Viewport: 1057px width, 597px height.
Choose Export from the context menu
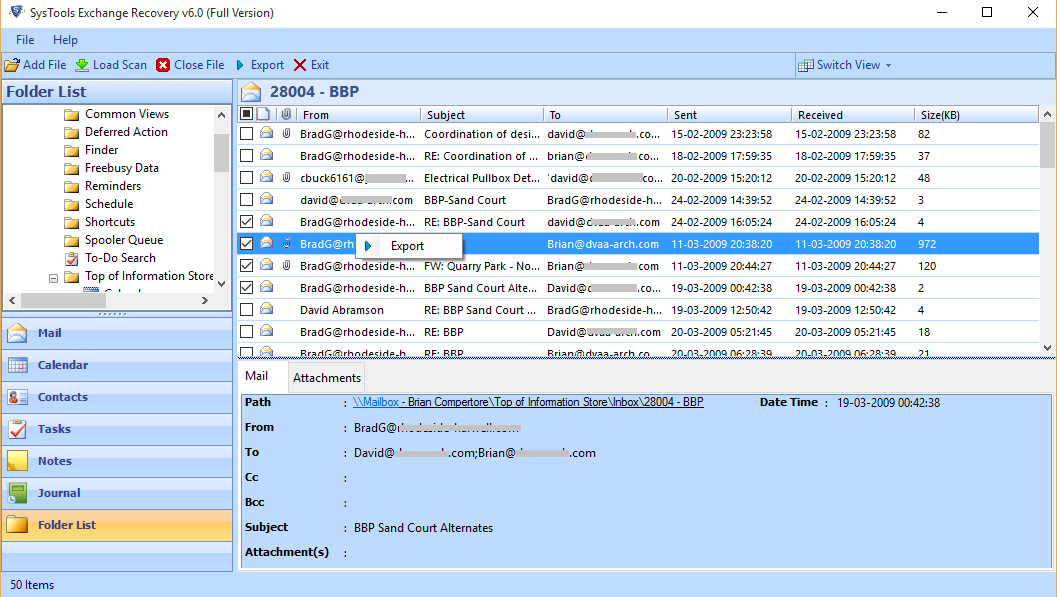(409, 246)
